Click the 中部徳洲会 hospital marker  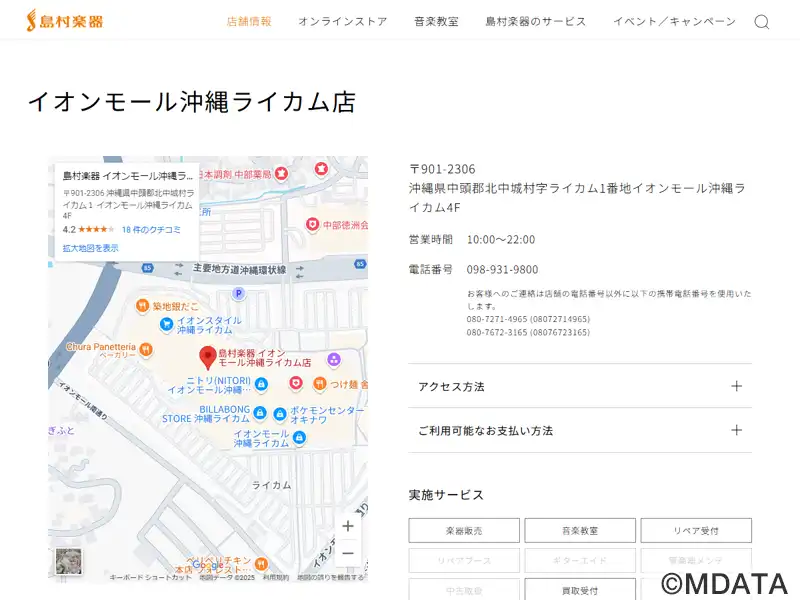pos(312,224)
